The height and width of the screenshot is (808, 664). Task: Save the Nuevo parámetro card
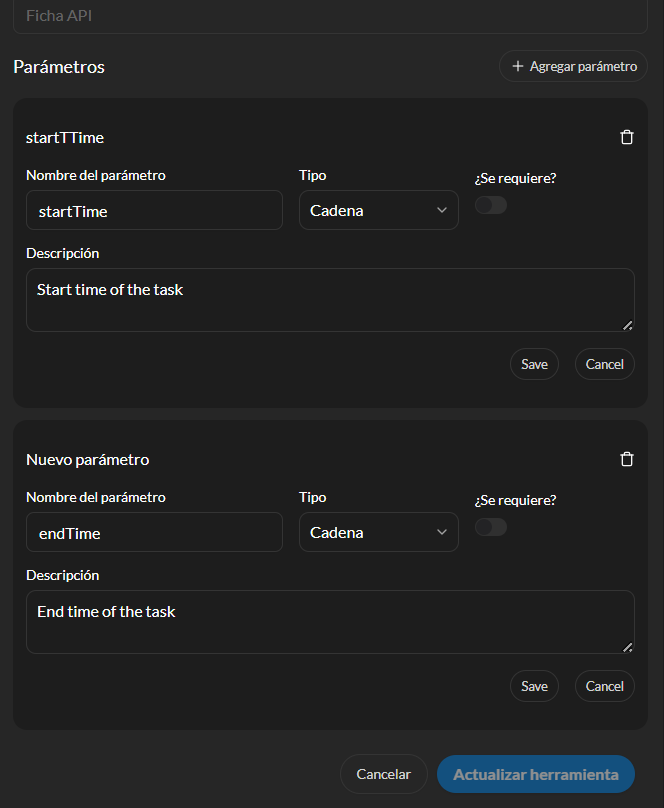click(x=534, y=686)
